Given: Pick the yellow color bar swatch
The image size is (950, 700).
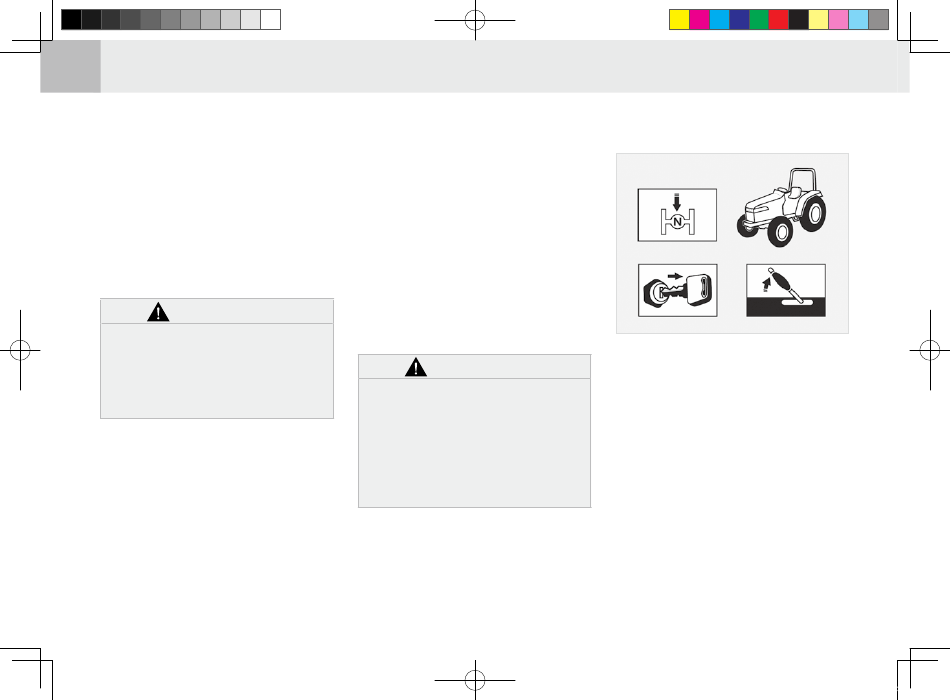Looking at the screenshot, I should [x=679, y=19].
